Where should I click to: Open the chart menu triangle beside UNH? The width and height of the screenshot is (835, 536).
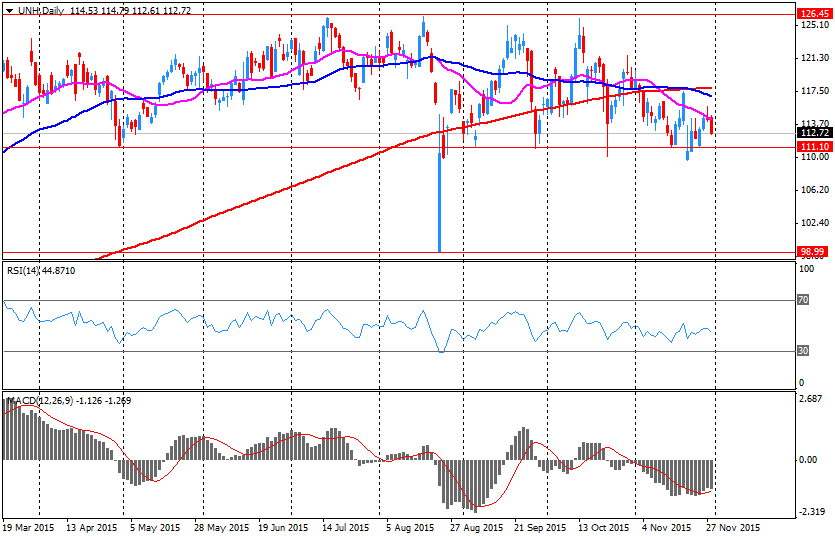click(x=9, y=11)
